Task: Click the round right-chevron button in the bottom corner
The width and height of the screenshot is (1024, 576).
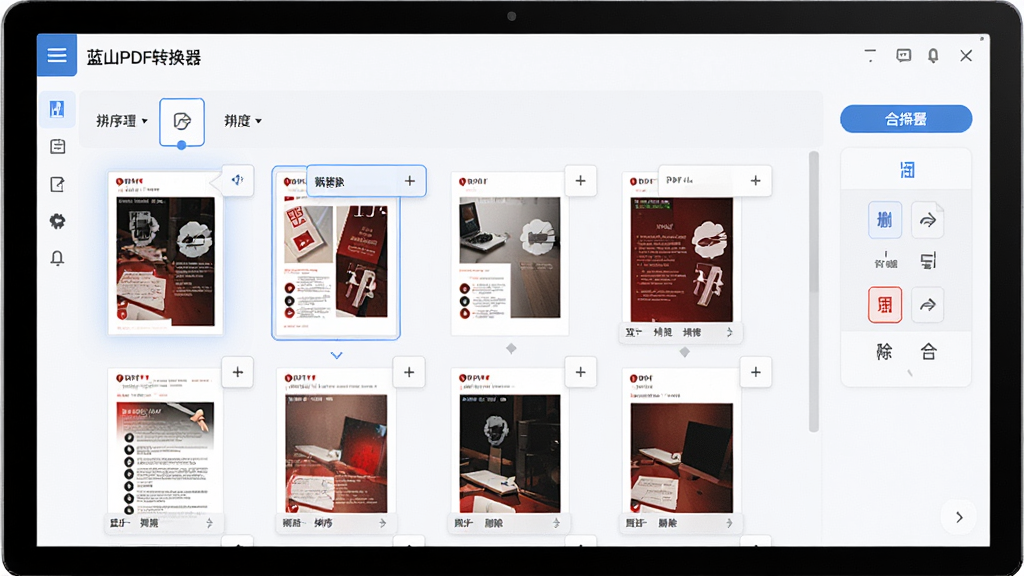Action: [x=959, y=517]
